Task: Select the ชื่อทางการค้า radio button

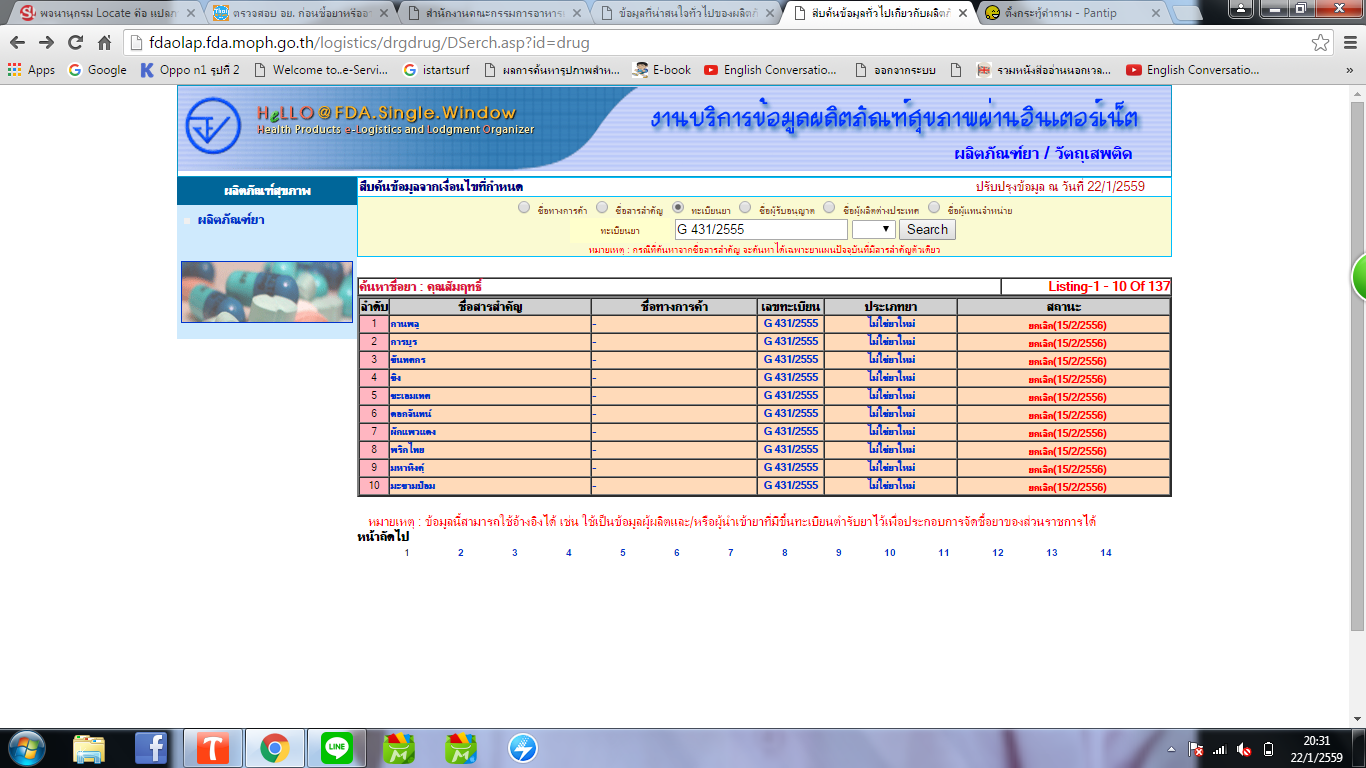Action: pyautogui.click(x=524, y=208)
